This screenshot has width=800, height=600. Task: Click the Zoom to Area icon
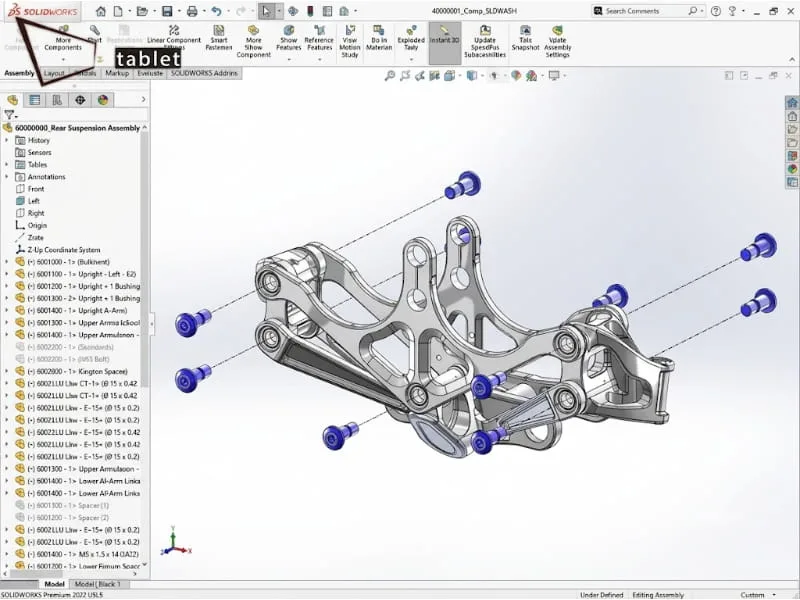[x=405, y=76]
